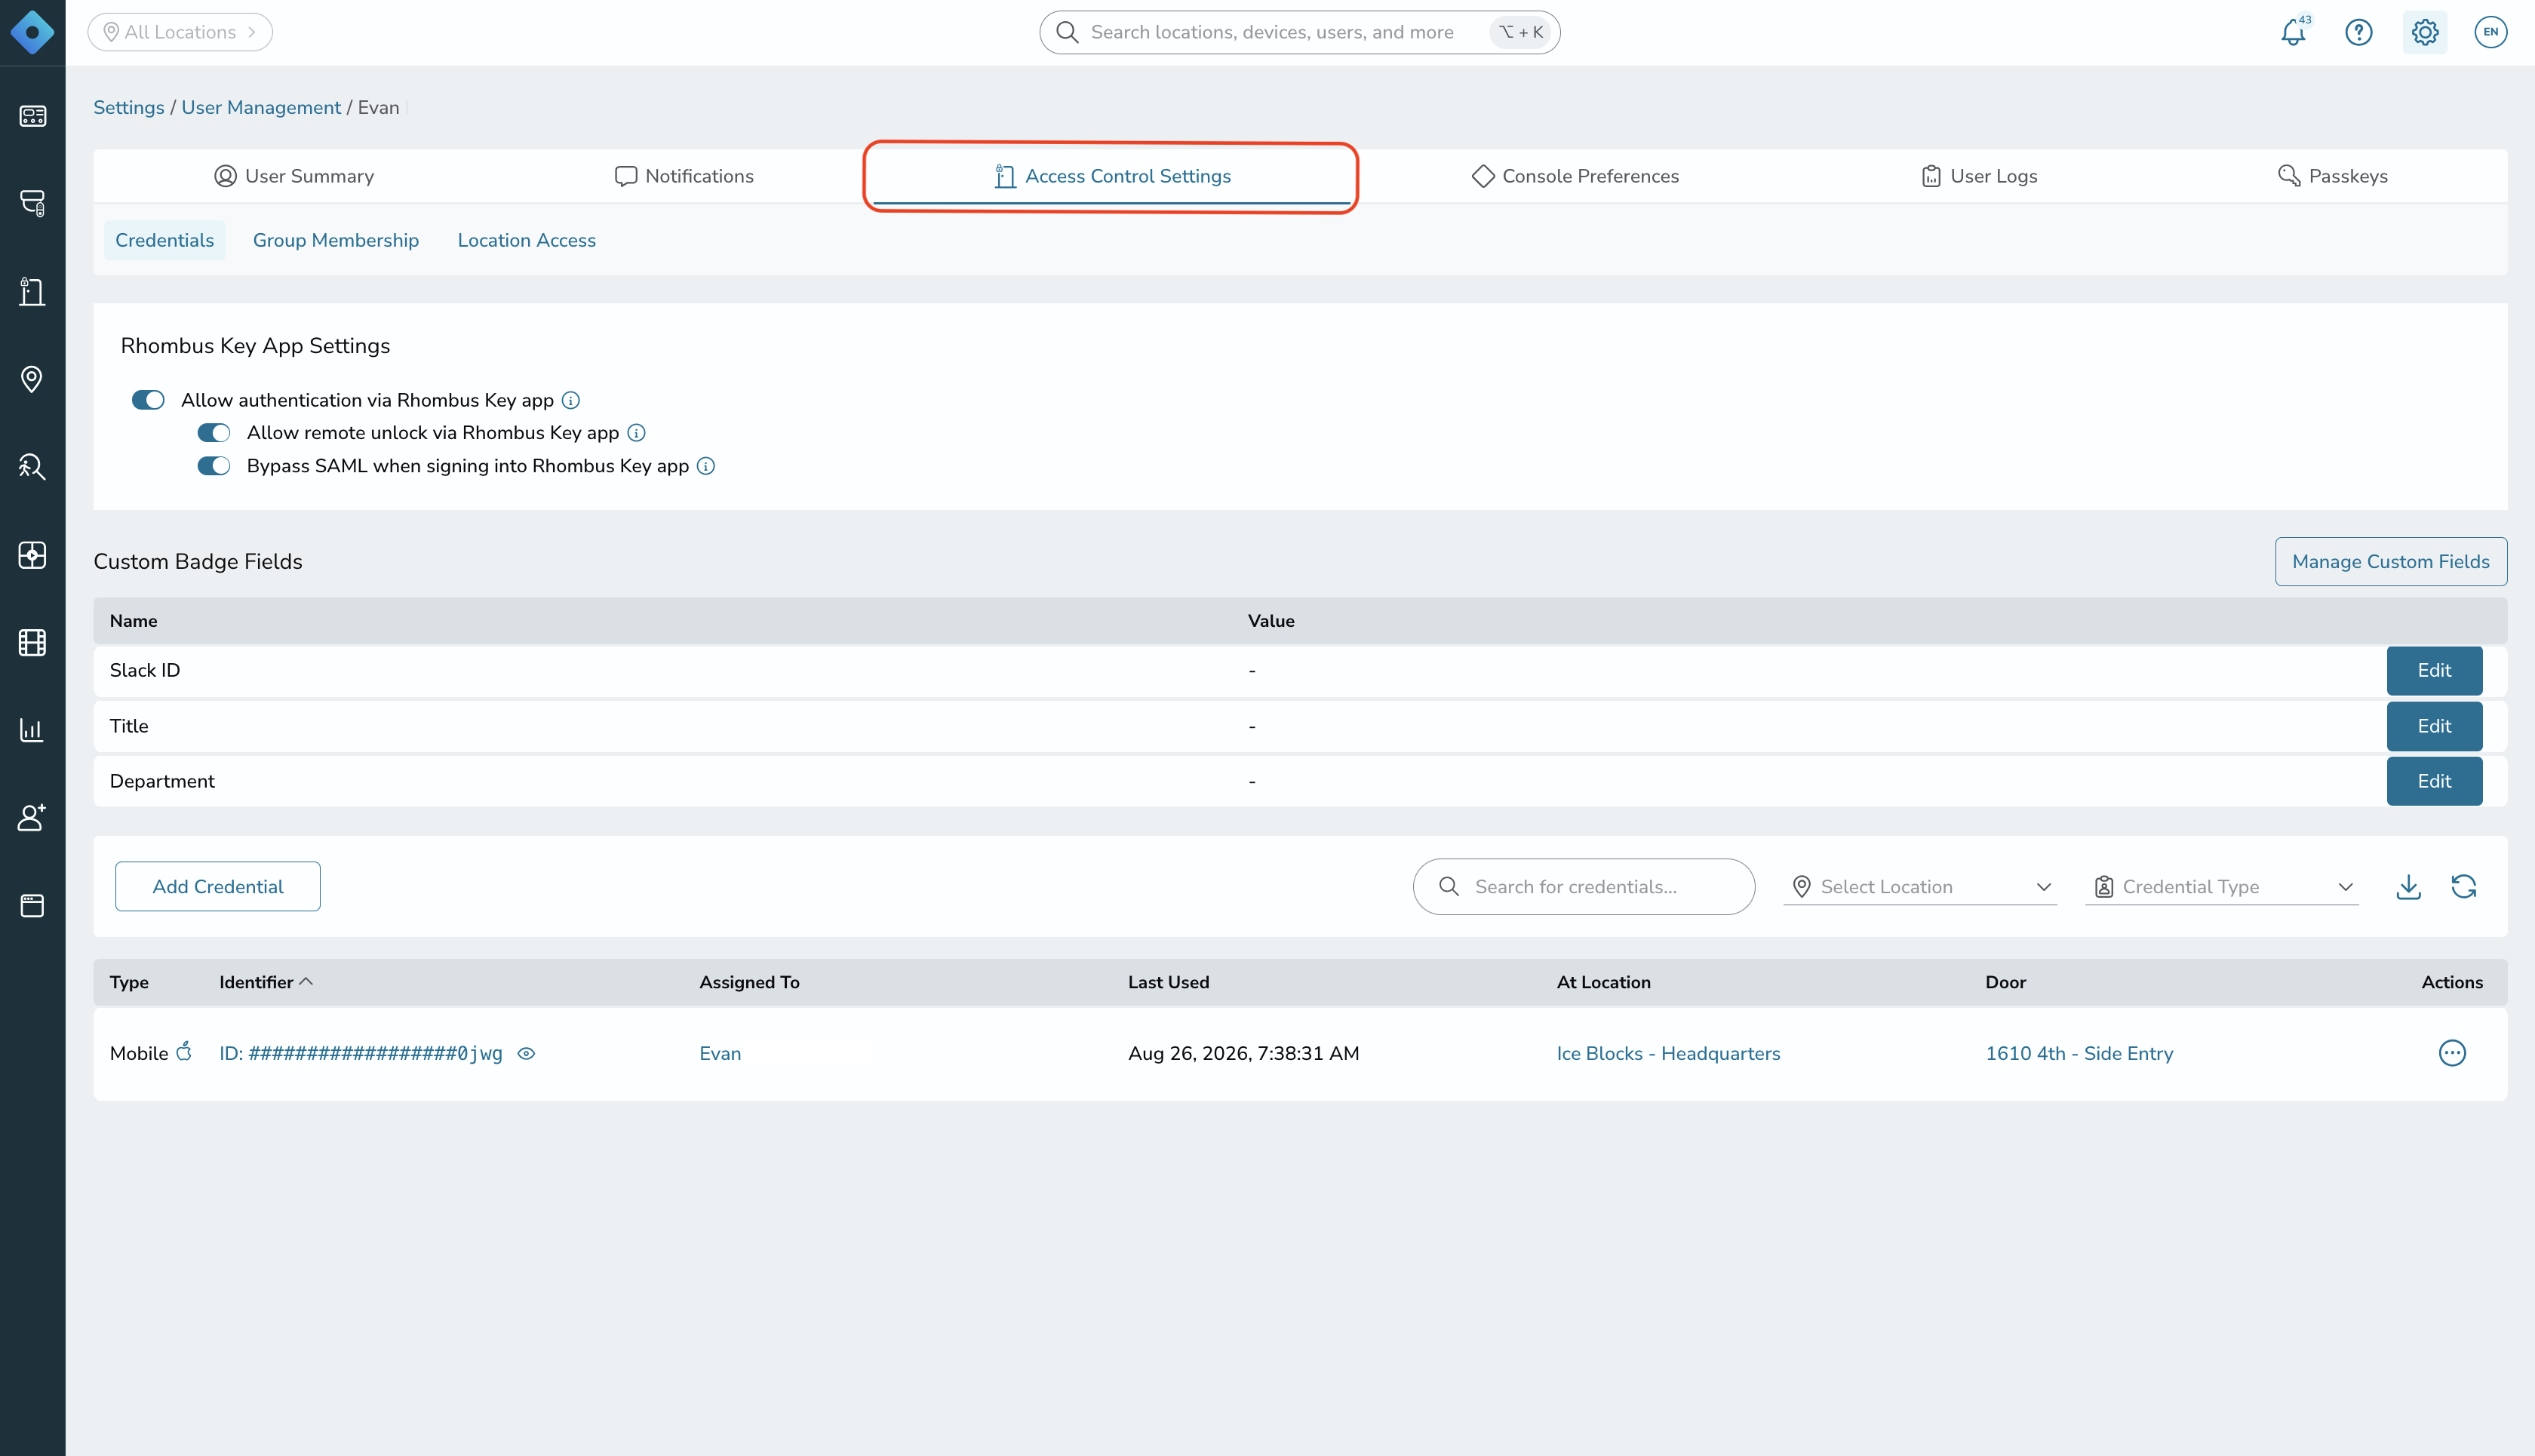Open Ice Blocks - Headquarters location link
Image resolution: width=2535 pixels, height=1456 pixels.
point(1668,1053)
